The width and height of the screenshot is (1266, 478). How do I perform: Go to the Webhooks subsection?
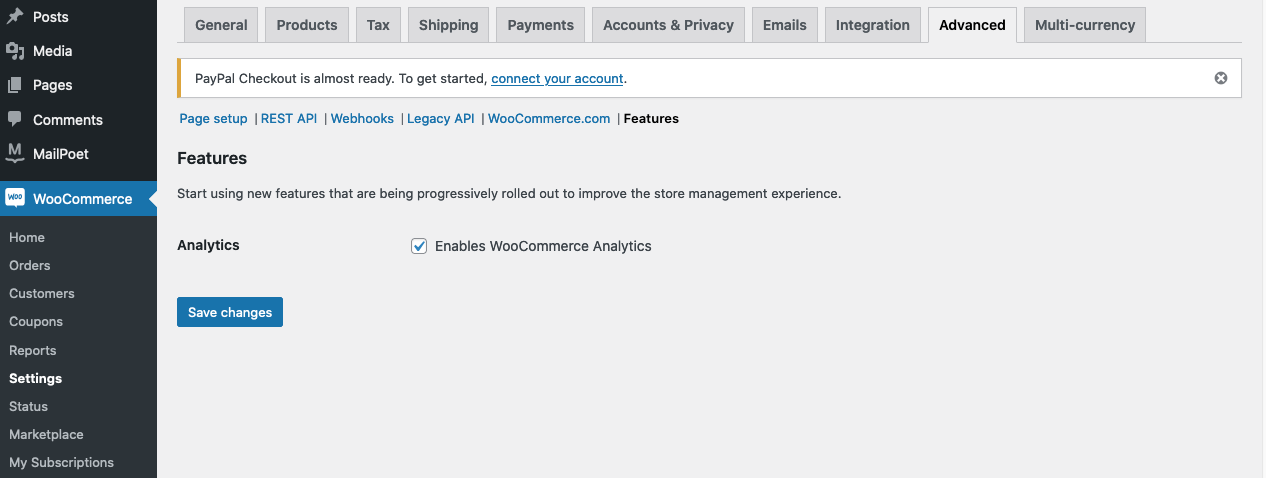click(x=362, y=118)
